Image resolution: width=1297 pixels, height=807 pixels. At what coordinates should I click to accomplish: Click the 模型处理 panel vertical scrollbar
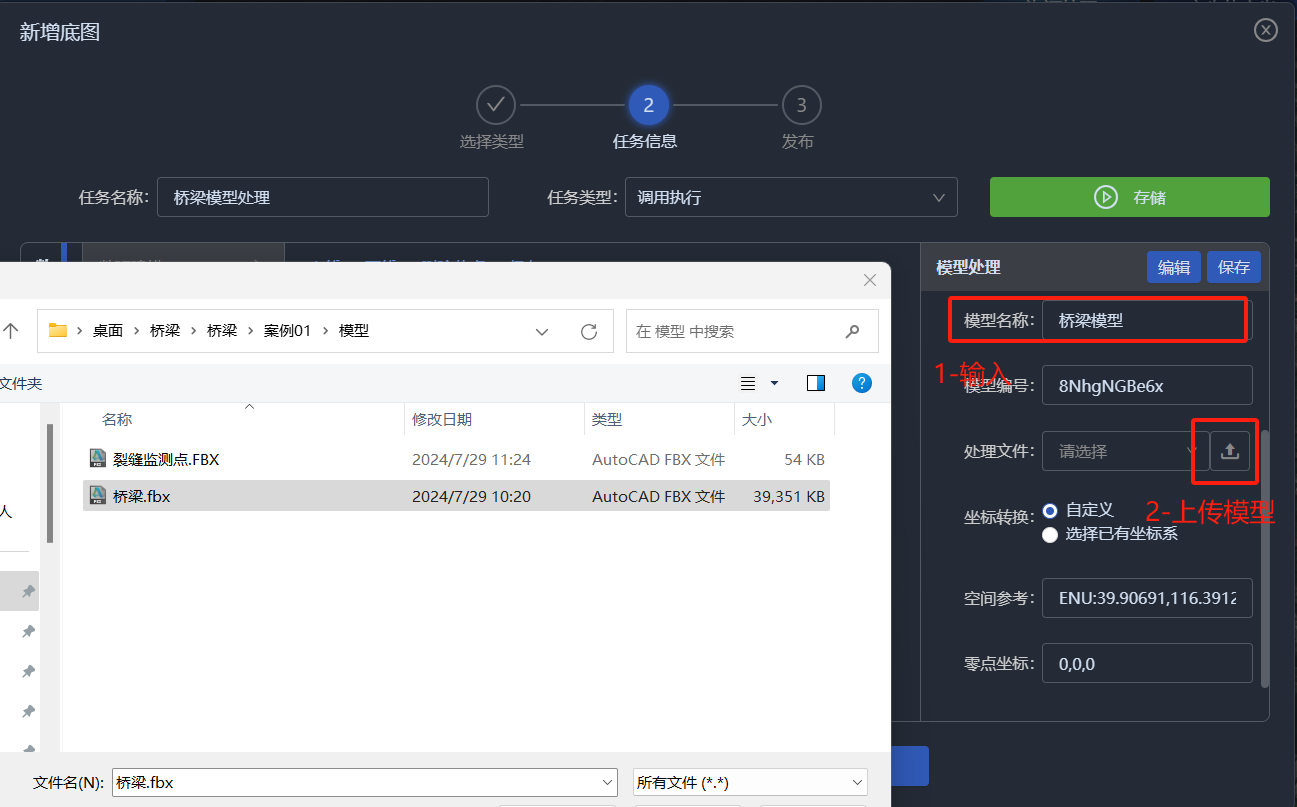coord(1265,558)
